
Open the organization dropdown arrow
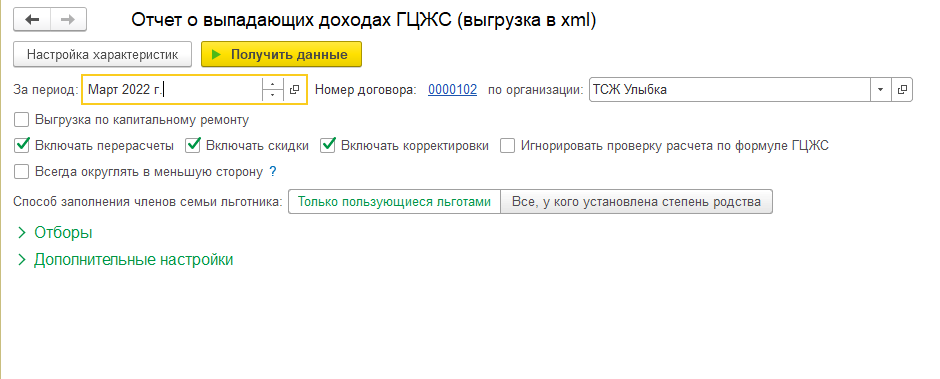coord(881,90)
